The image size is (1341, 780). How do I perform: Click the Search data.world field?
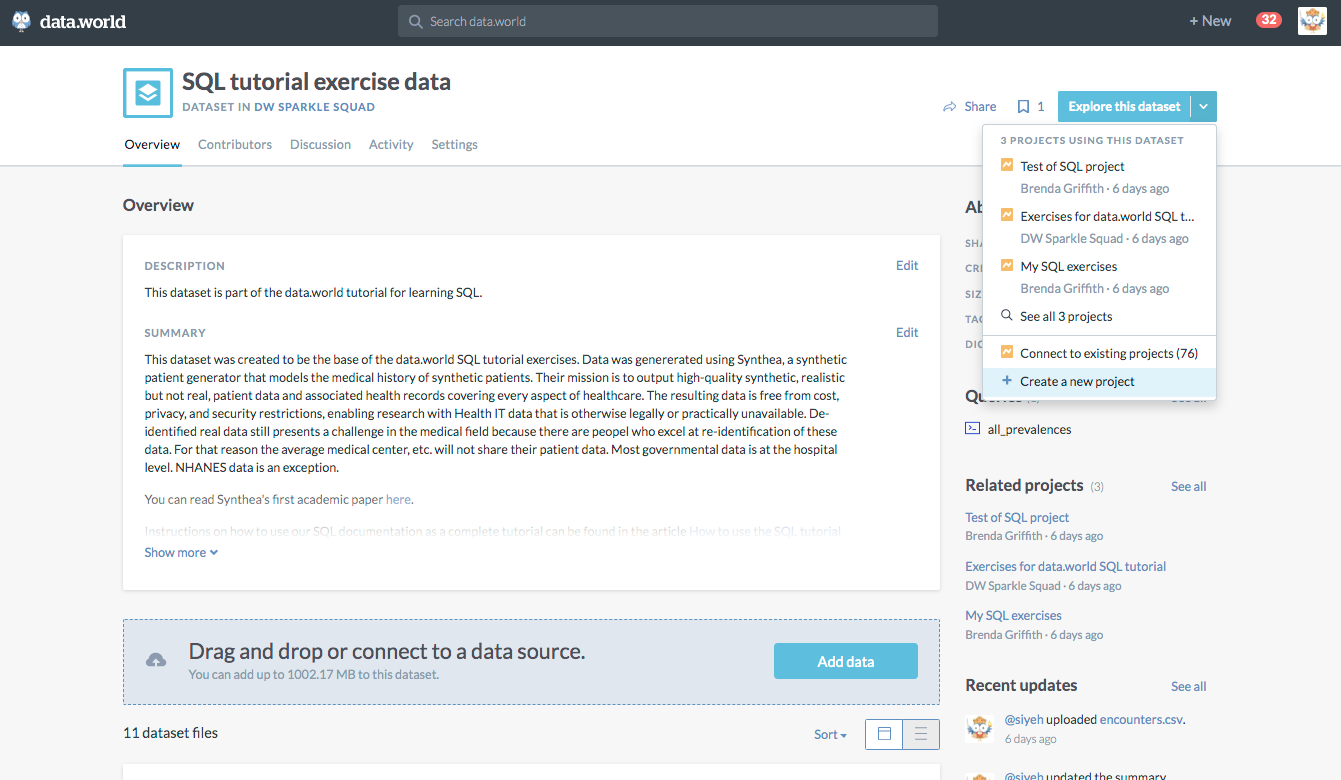668,21
